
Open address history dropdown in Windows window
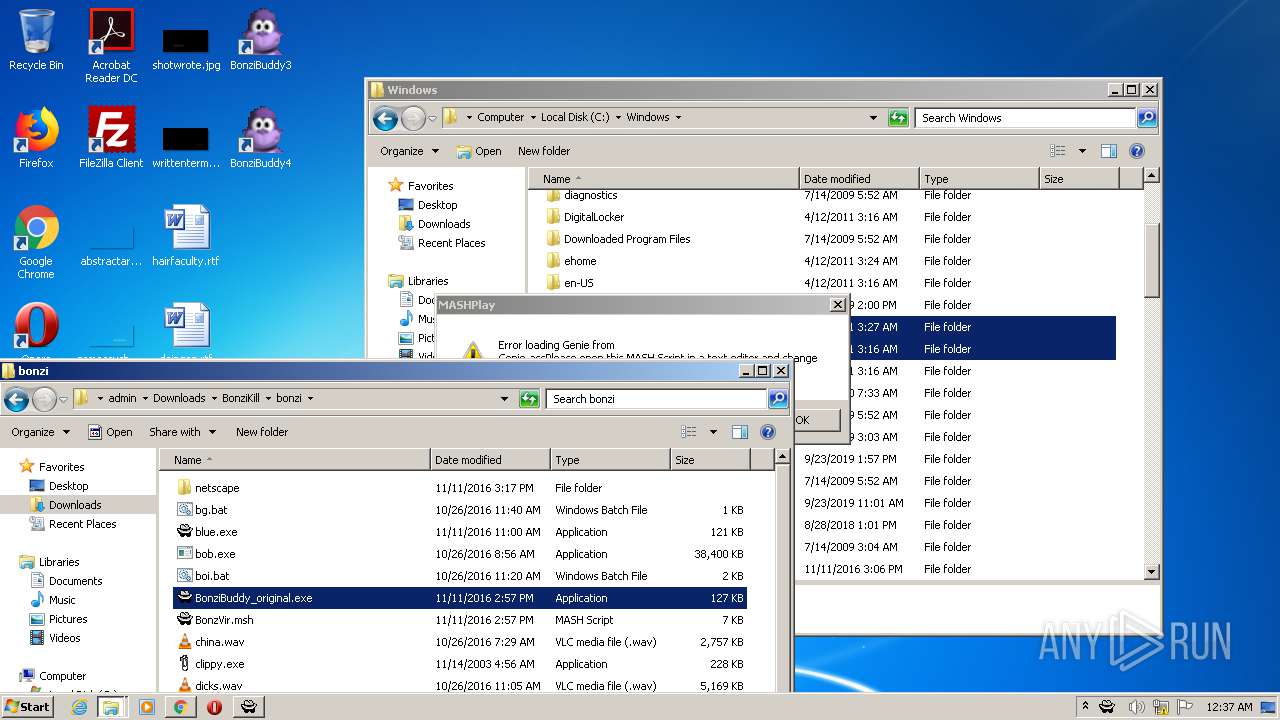point(873,118)
